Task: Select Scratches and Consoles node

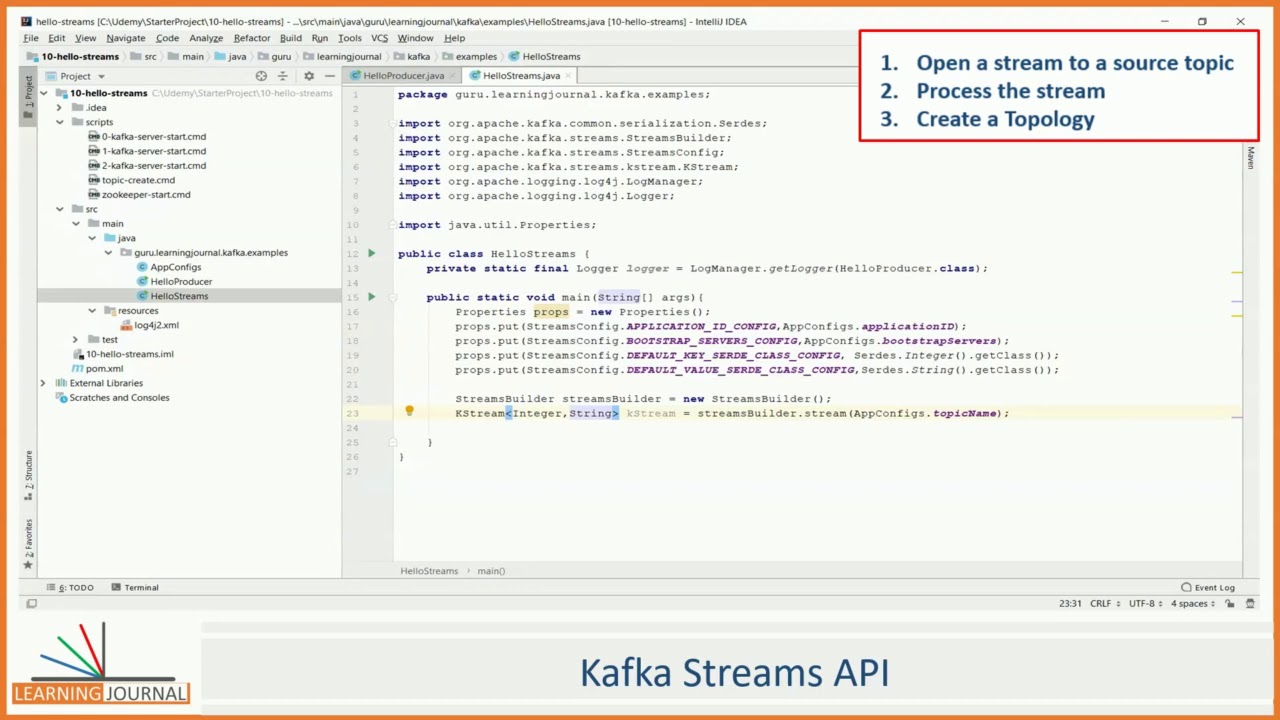Action: (119, 398)
